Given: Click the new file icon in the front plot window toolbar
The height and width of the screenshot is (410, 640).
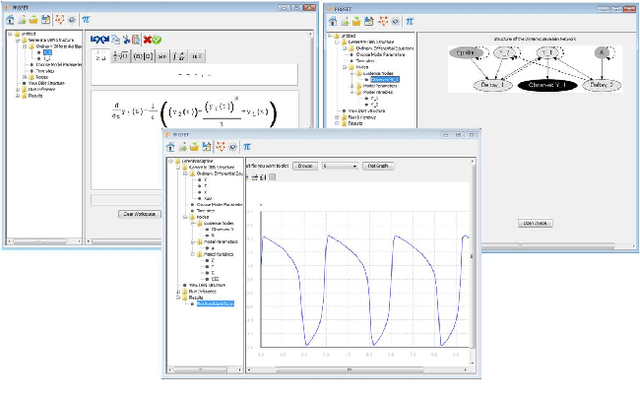Looking at the screenshot, I should [183, 147].
